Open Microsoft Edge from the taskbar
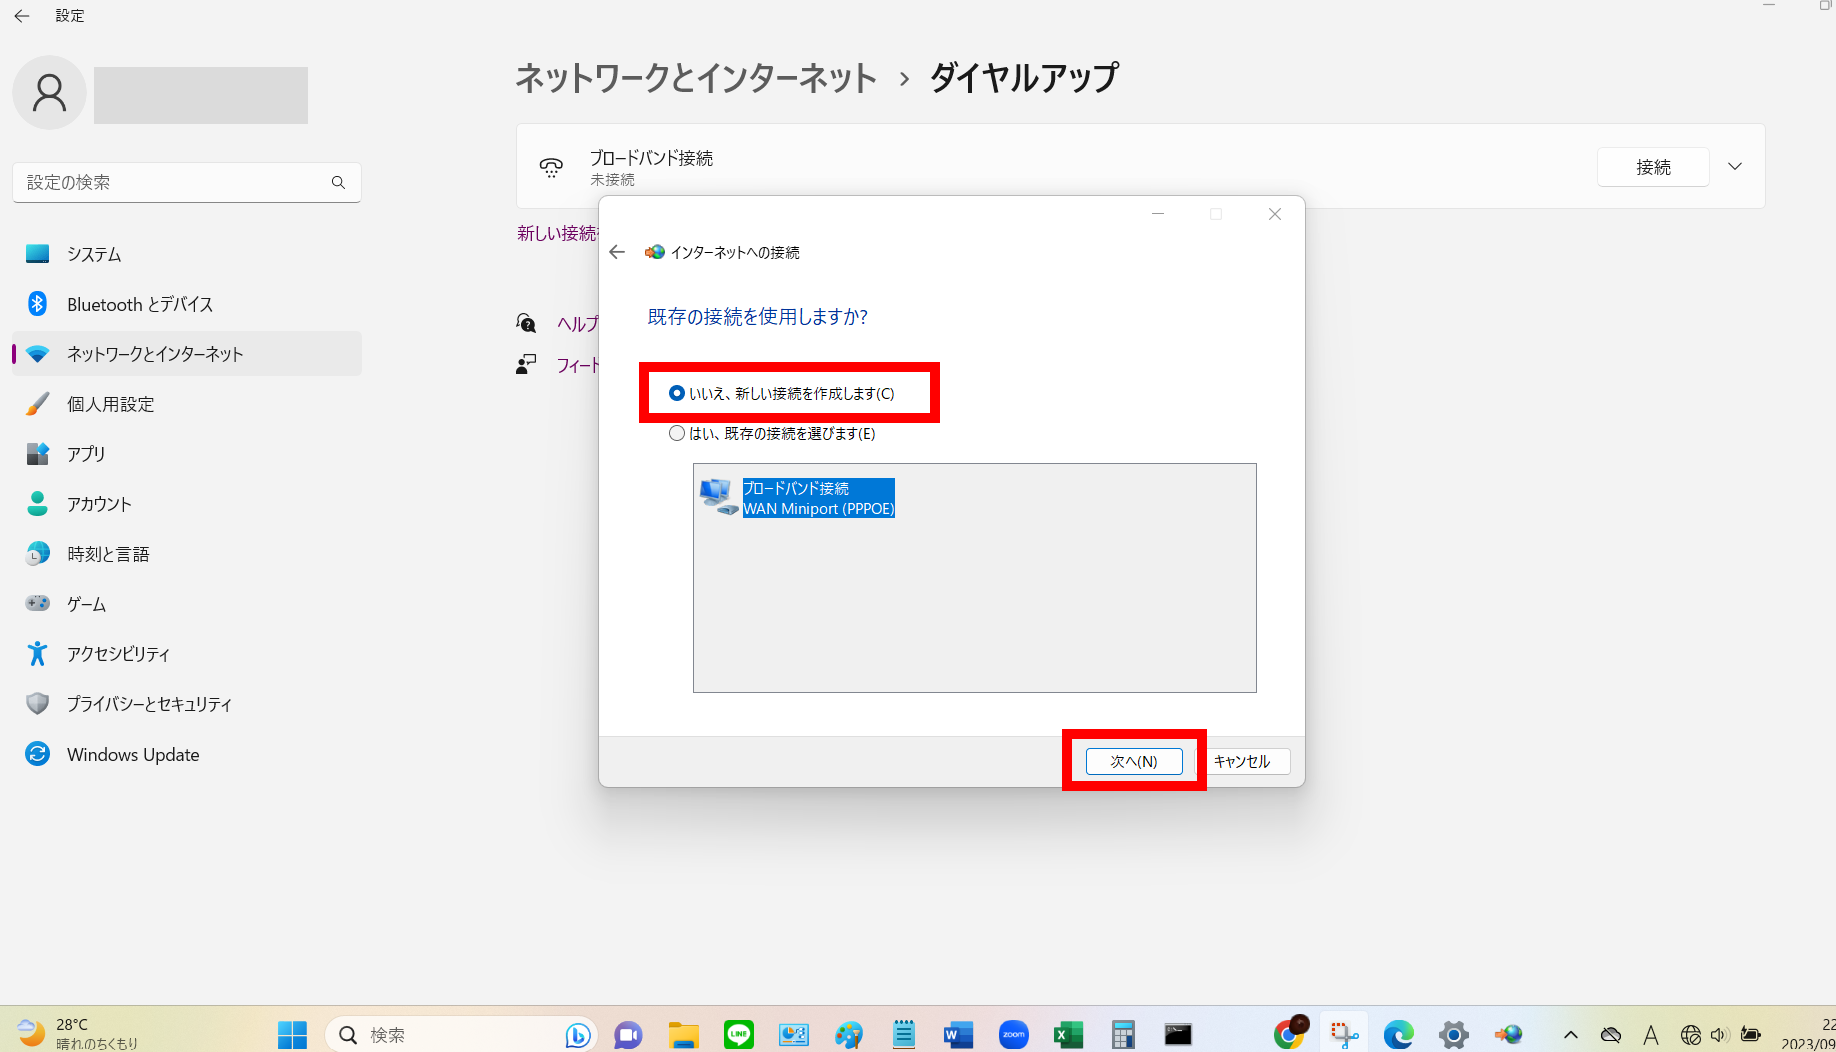This screenshot has height=1052, width=1836. pyautogui.click(x=1398, y=1034)
